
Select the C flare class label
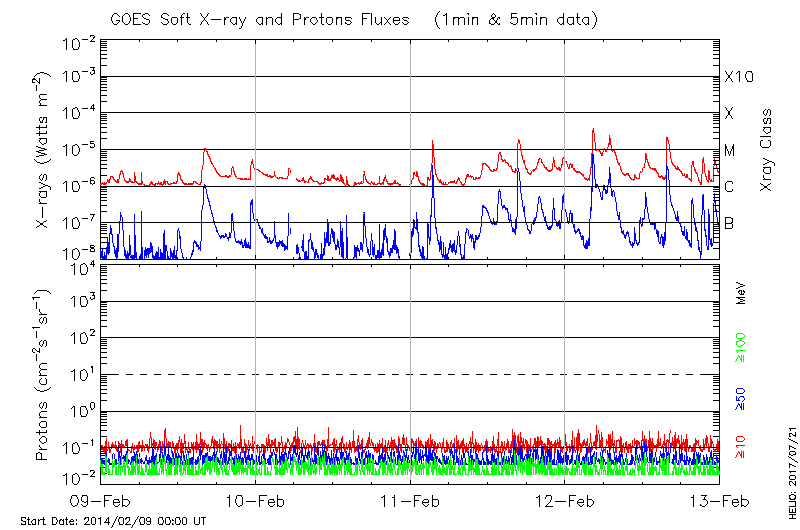[729, 187]
